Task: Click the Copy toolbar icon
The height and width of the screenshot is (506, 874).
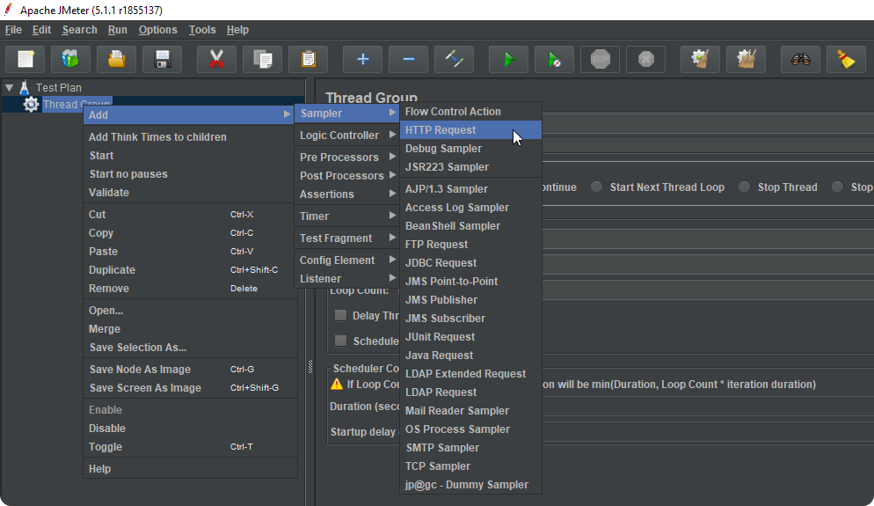Action: pyautogui.click(x=263, y=59)
